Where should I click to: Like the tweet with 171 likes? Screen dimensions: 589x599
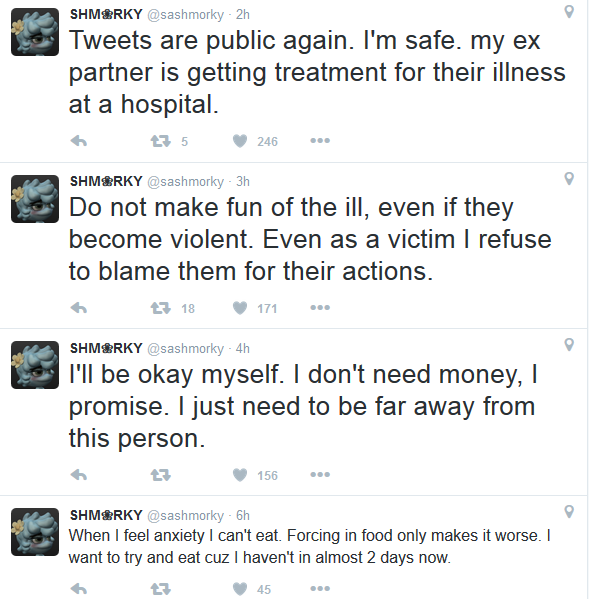coord(240,308)
